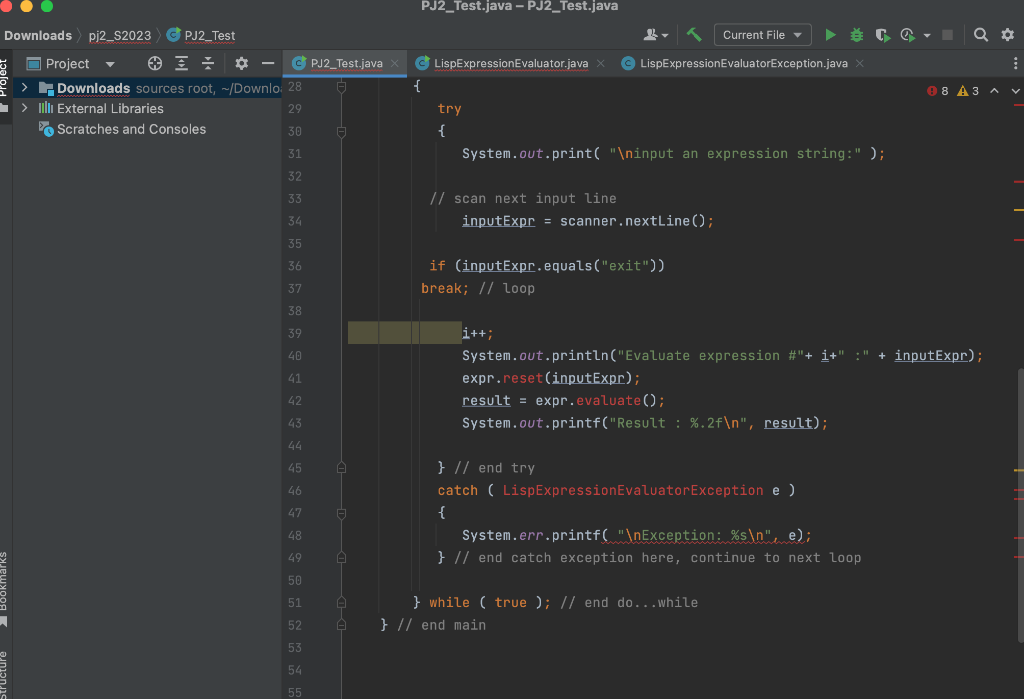This screenshot has width=1024, height=699.
Task: Run with Coverage using the shield icon
Action: point(882,35)
